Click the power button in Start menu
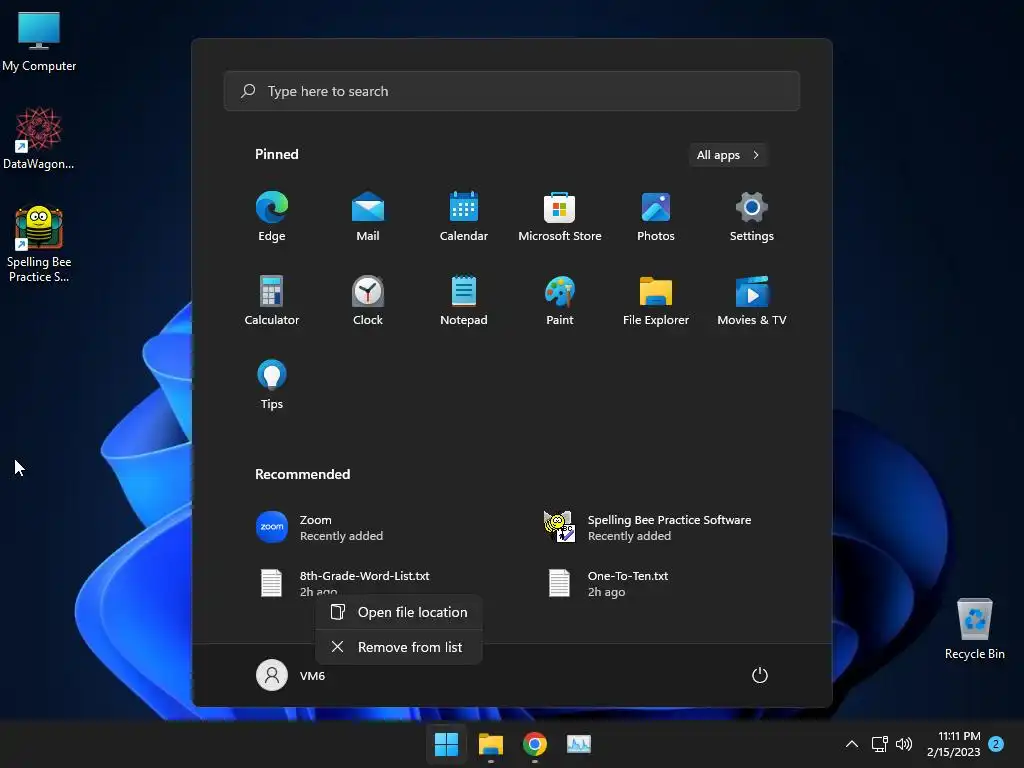This screenshot has width=1024, height=768. (760, 675)
